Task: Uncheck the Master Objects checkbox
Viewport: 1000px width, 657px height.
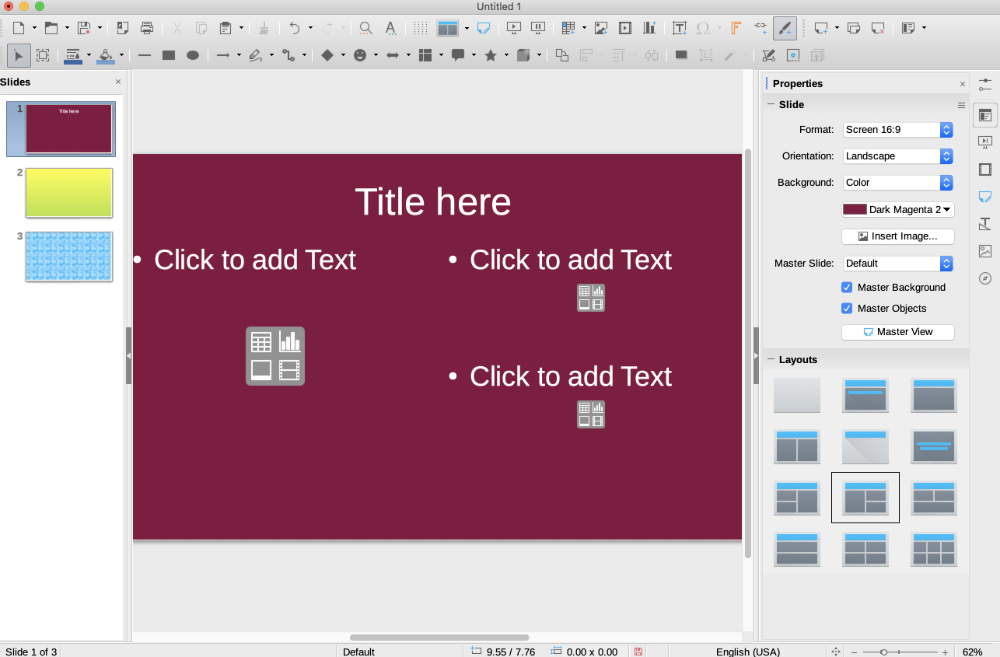Action: click(x=847, y=308)
